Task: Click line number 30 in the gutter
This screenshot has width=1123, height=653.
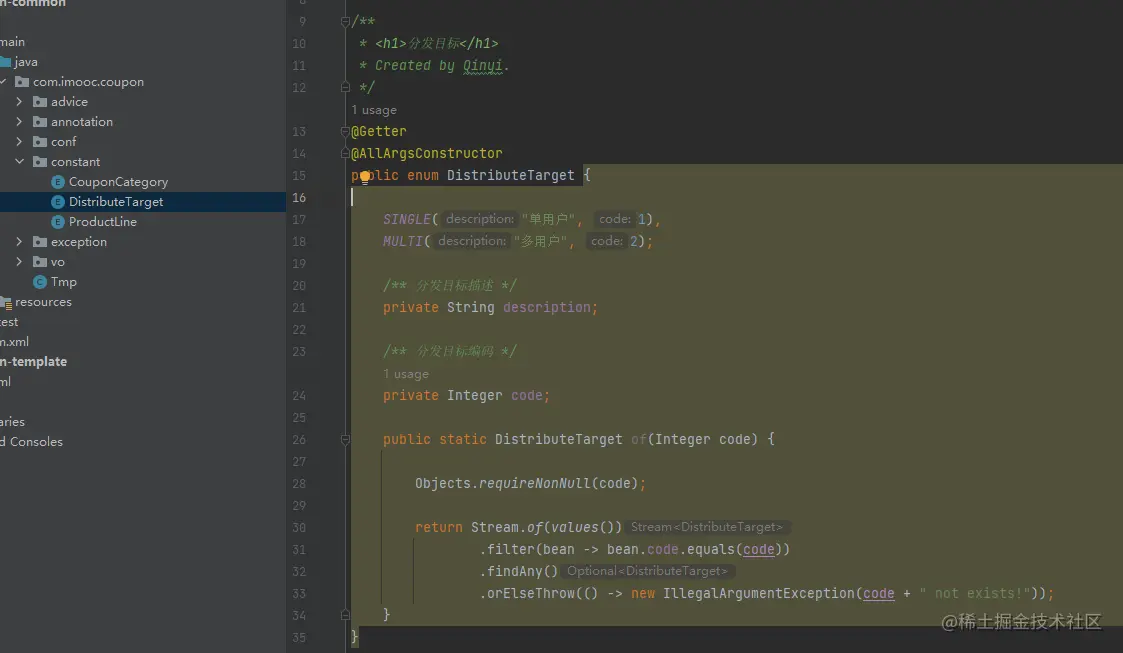Action: coord(299,528)
